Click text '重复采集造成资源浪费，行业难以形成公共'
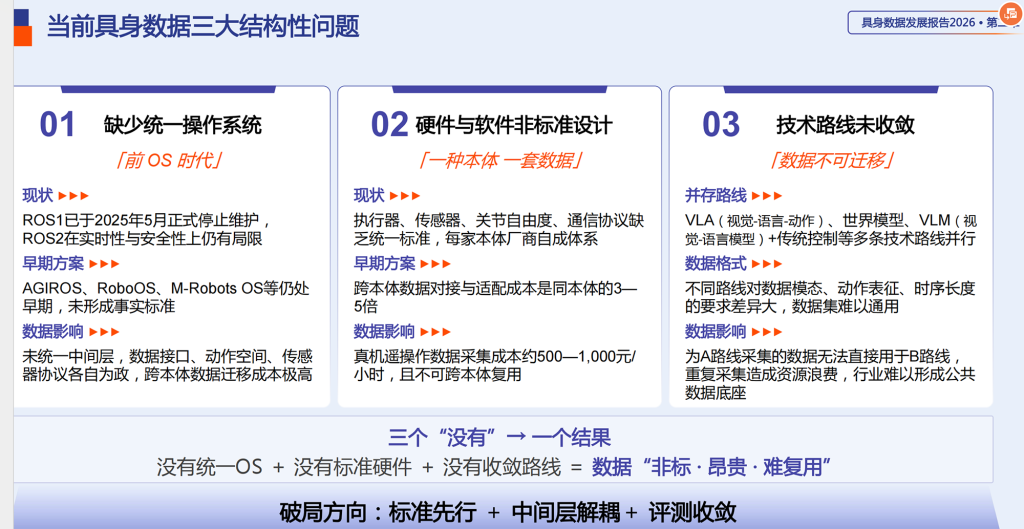The height and width of the screenshot is (529, 1024). [830, 375]
